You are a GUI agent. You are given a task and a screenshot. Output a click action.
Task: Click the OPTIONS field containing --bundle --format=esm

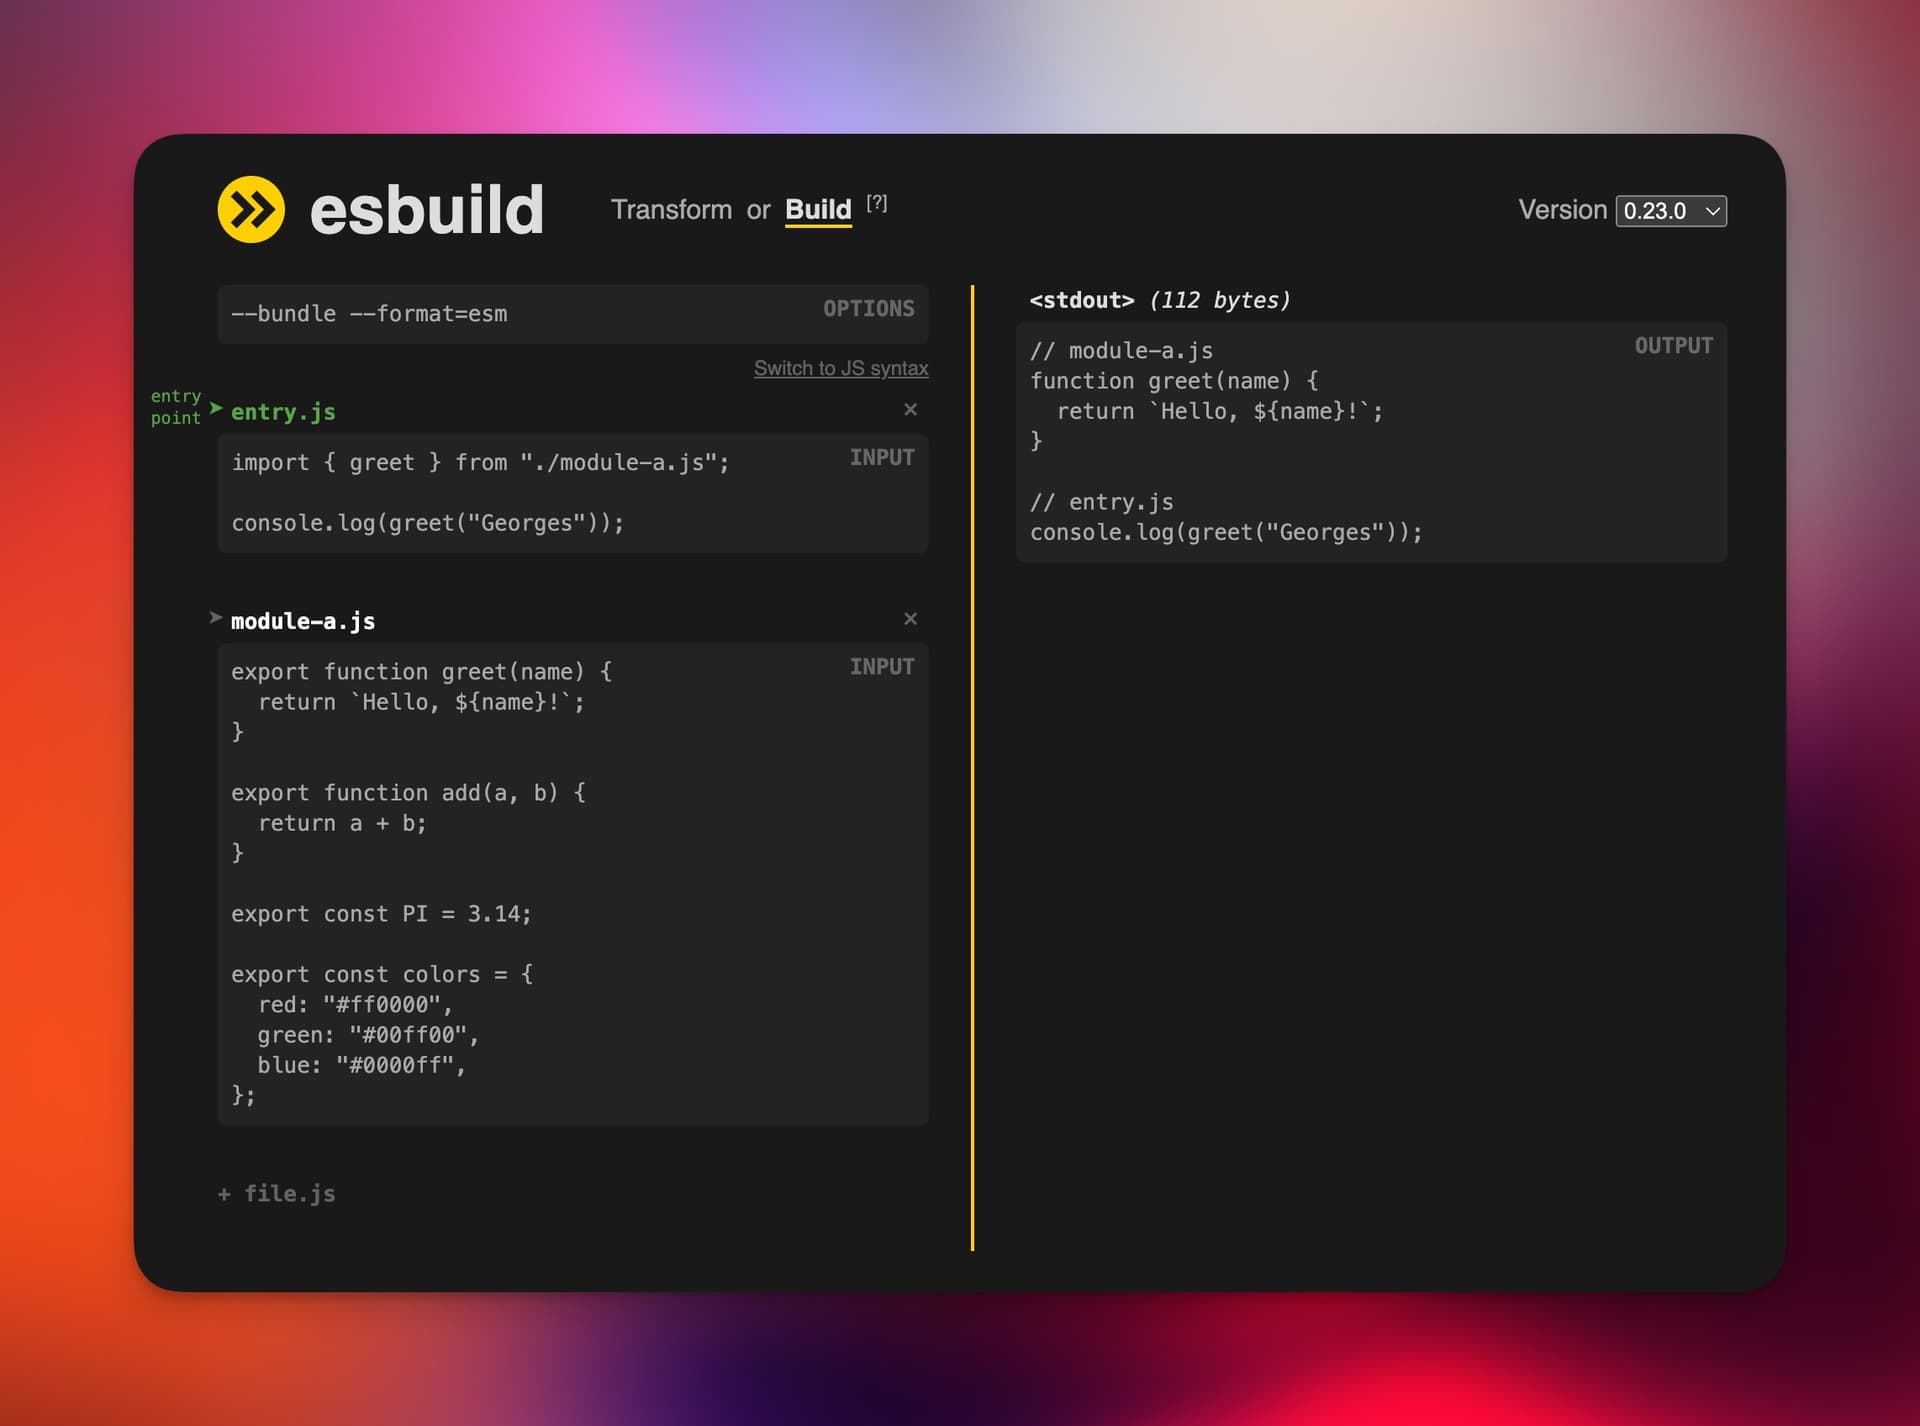[x=573, y=313]
